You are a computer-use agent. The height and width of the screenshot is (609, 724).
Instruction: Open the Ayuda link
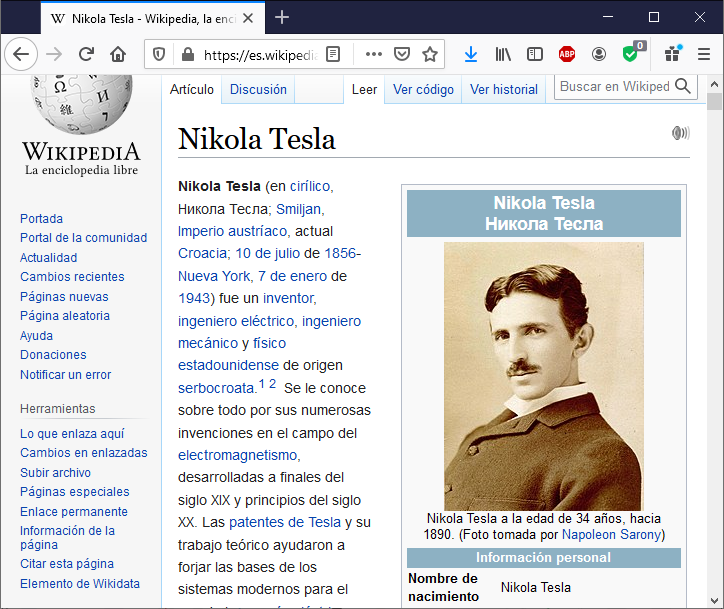point(36,336)
